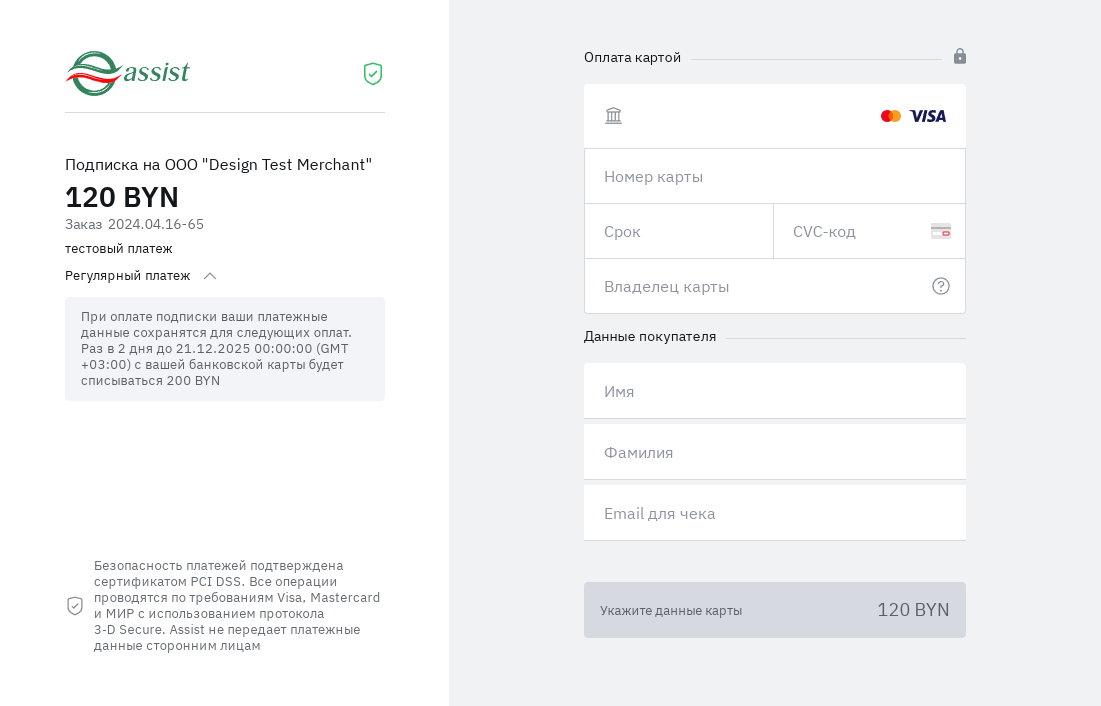Screen dimensions: 1101x706
Task: Click the recurring payment notice text box
Action: pos(225,349)
